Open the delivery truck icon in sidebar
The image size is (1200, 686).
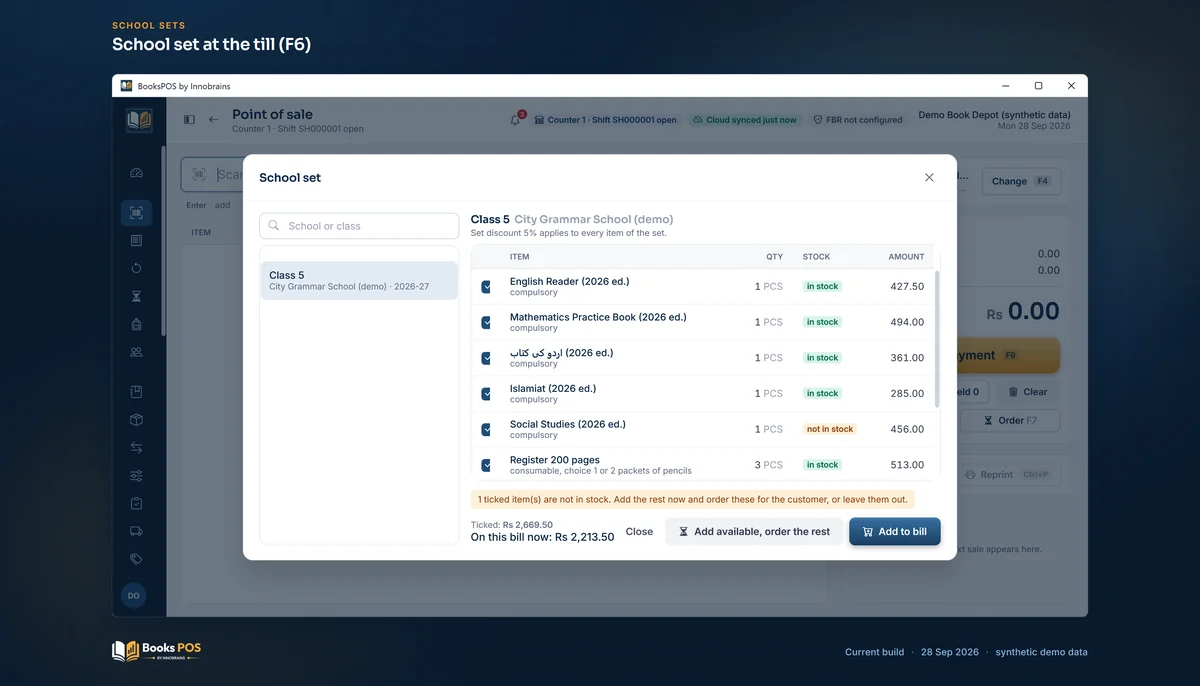pos(136,531)
